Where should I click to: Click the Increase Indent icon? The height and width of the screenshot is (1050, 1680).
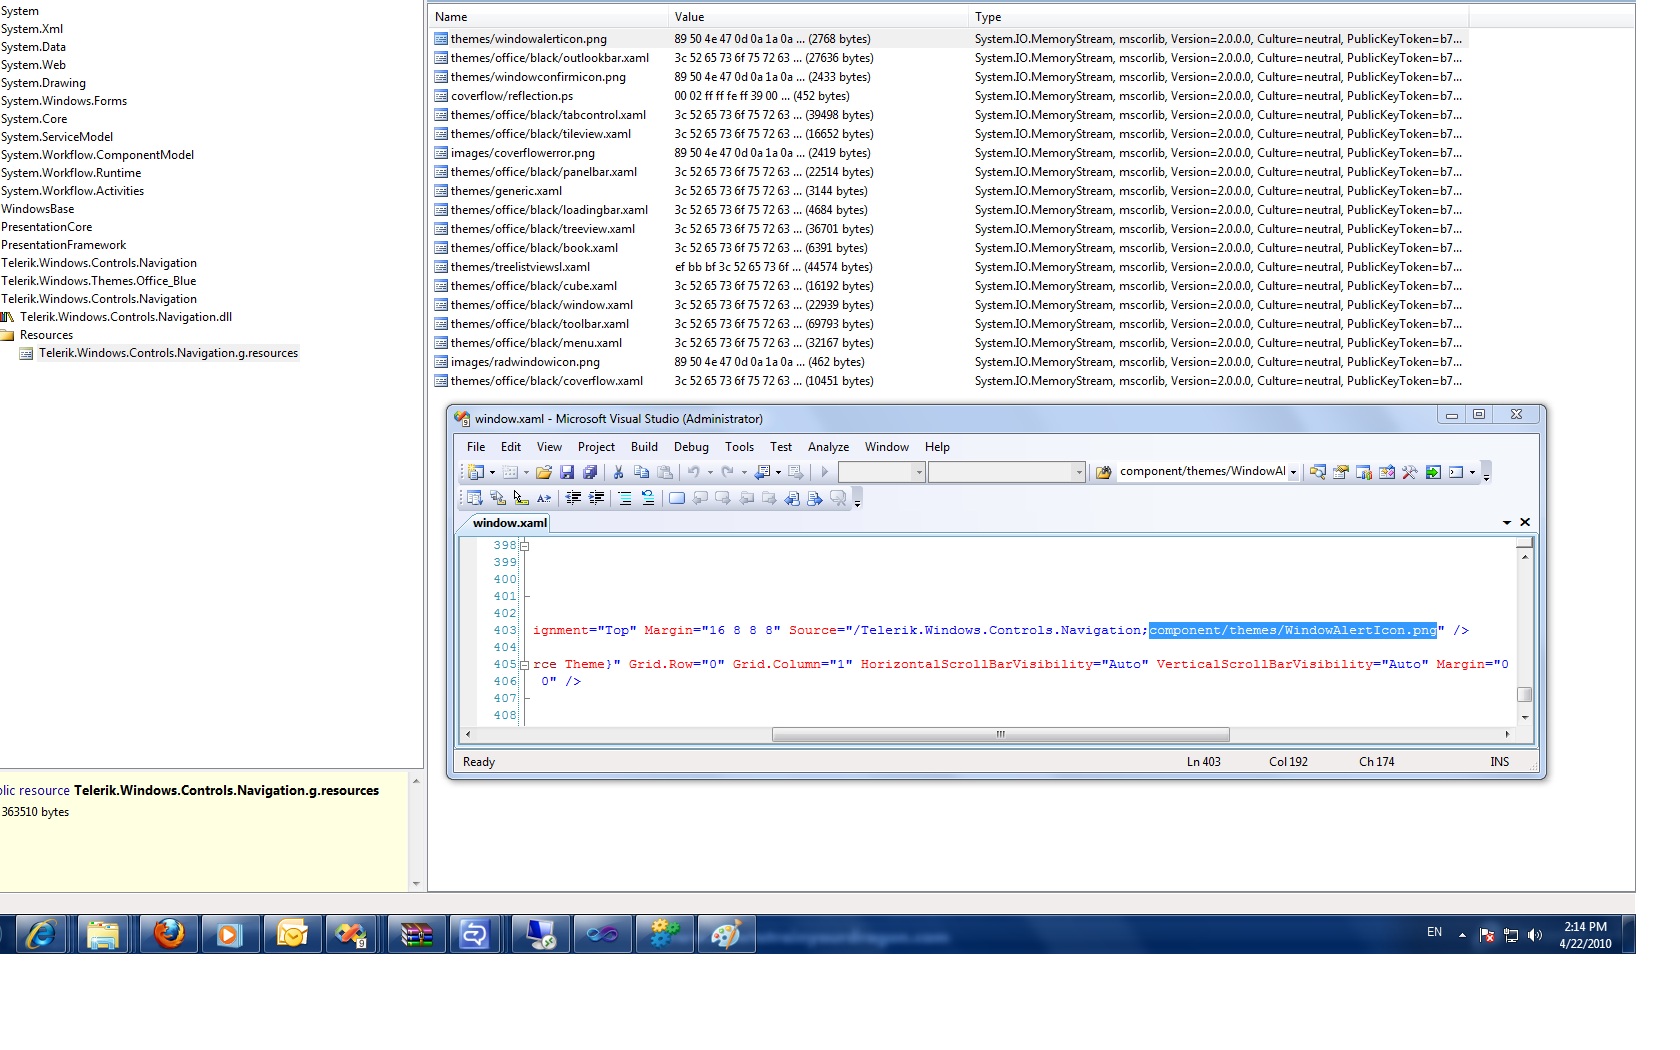pyautogui.click(x=596, y=498)
